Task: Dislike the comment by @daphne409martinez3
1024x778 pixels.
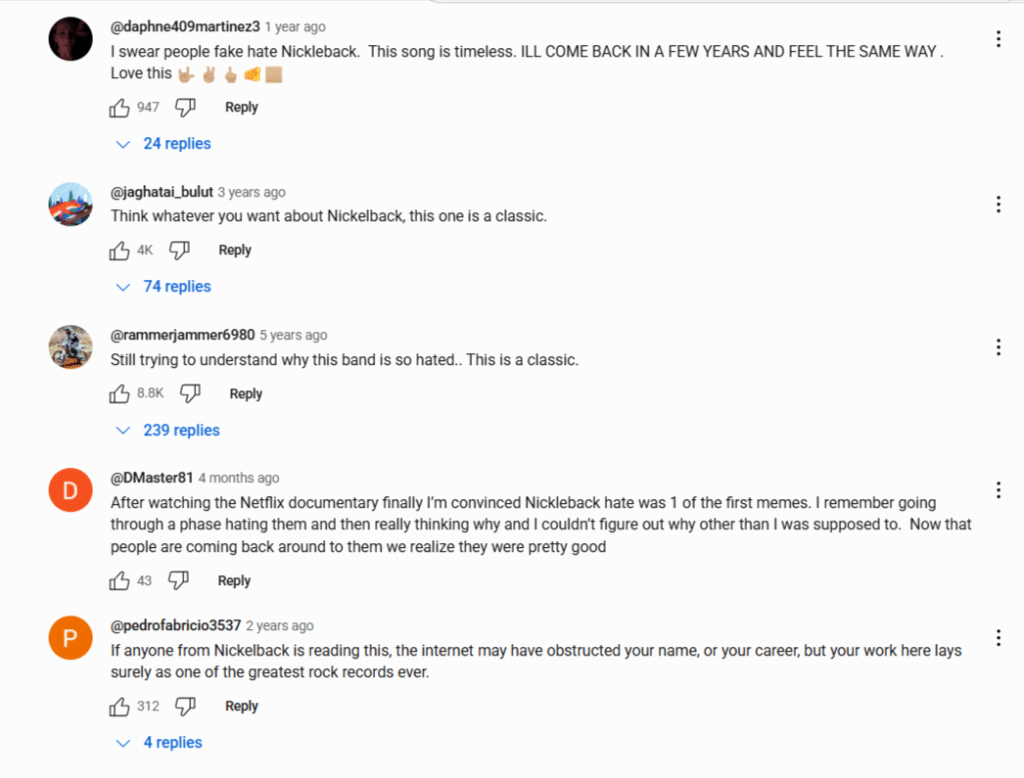Action: pos(185,107)
